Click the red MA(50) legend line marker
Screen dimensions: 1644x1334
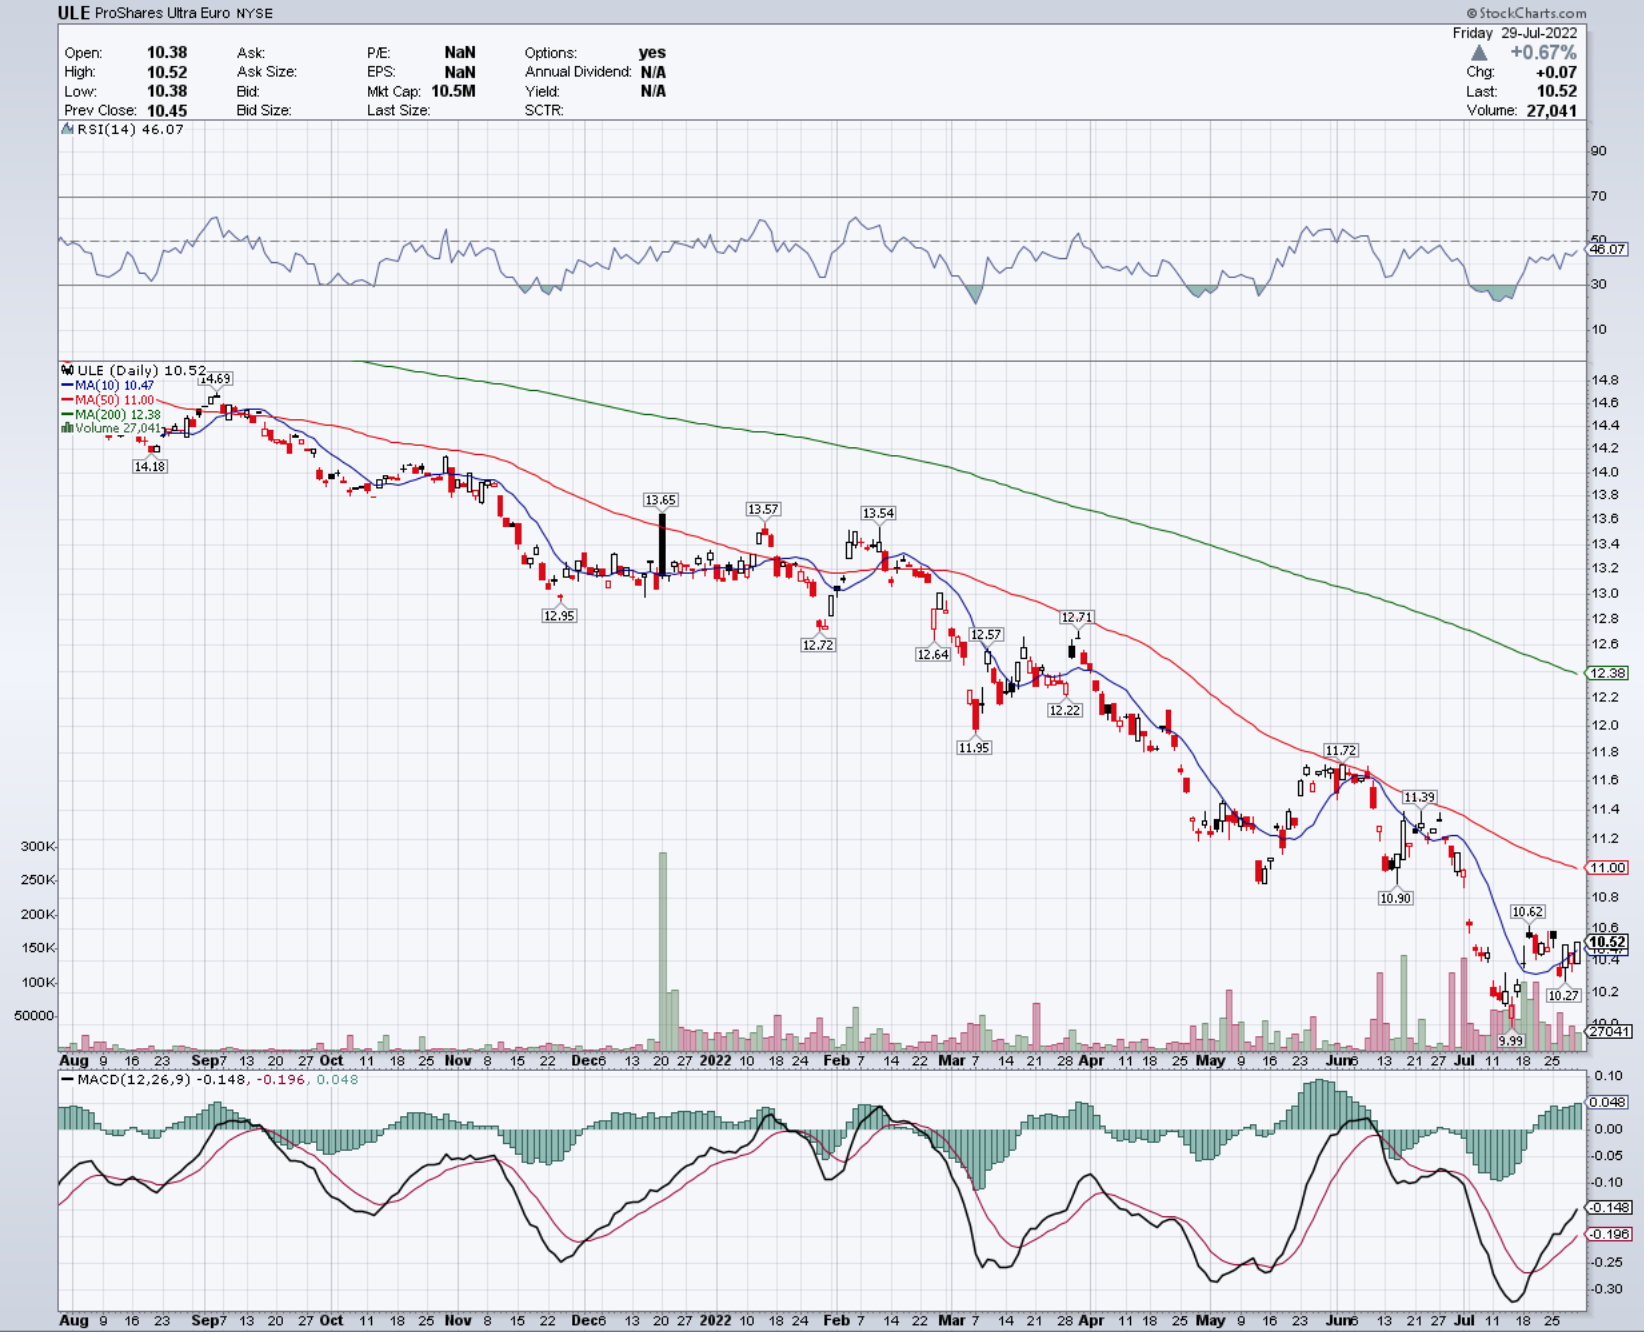pos(67,400)
